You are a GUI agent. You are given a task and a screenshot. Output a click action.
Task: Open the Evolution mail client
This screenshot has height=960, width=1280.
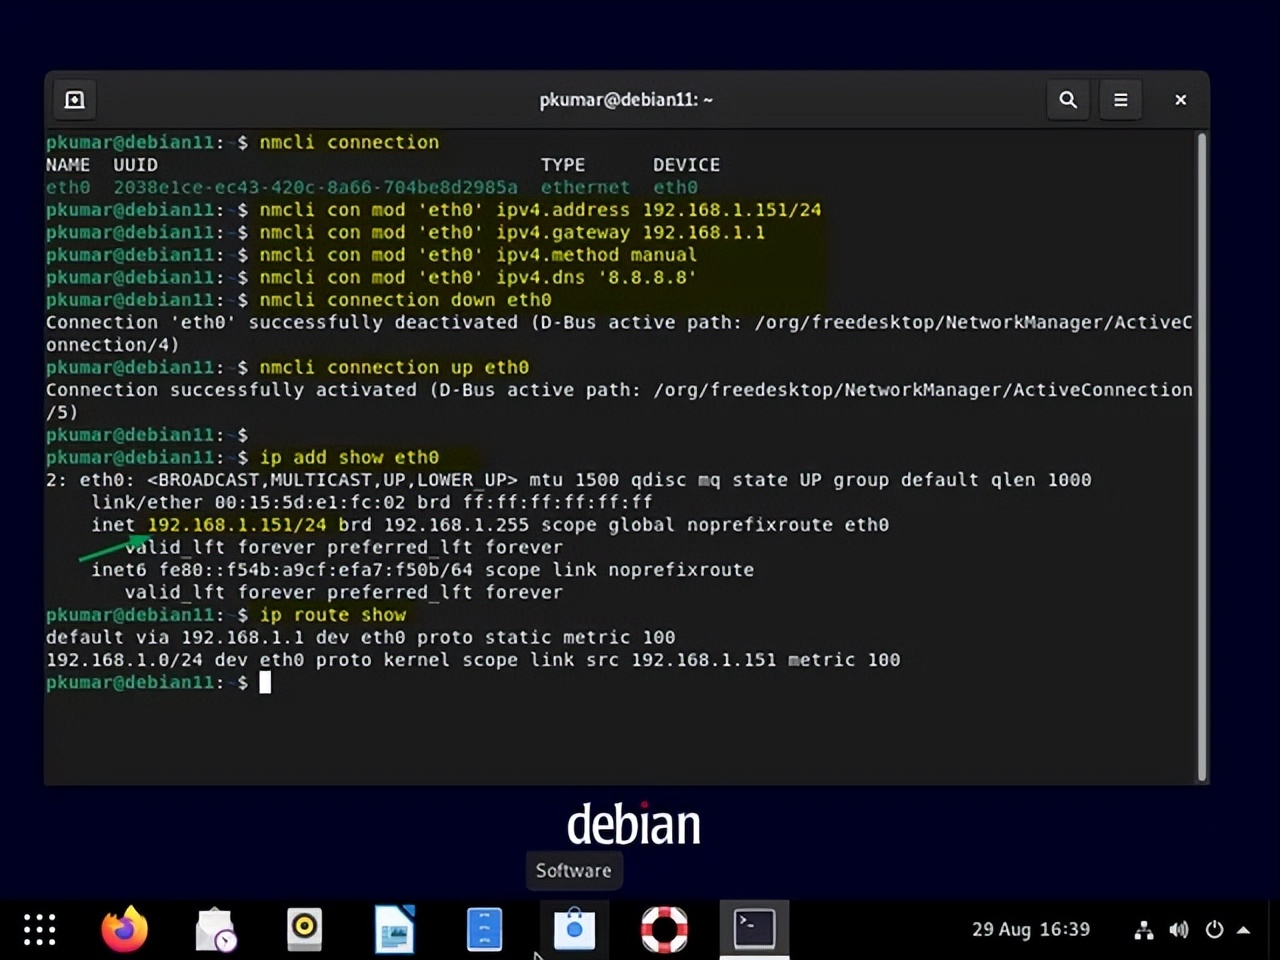[215, 929]
